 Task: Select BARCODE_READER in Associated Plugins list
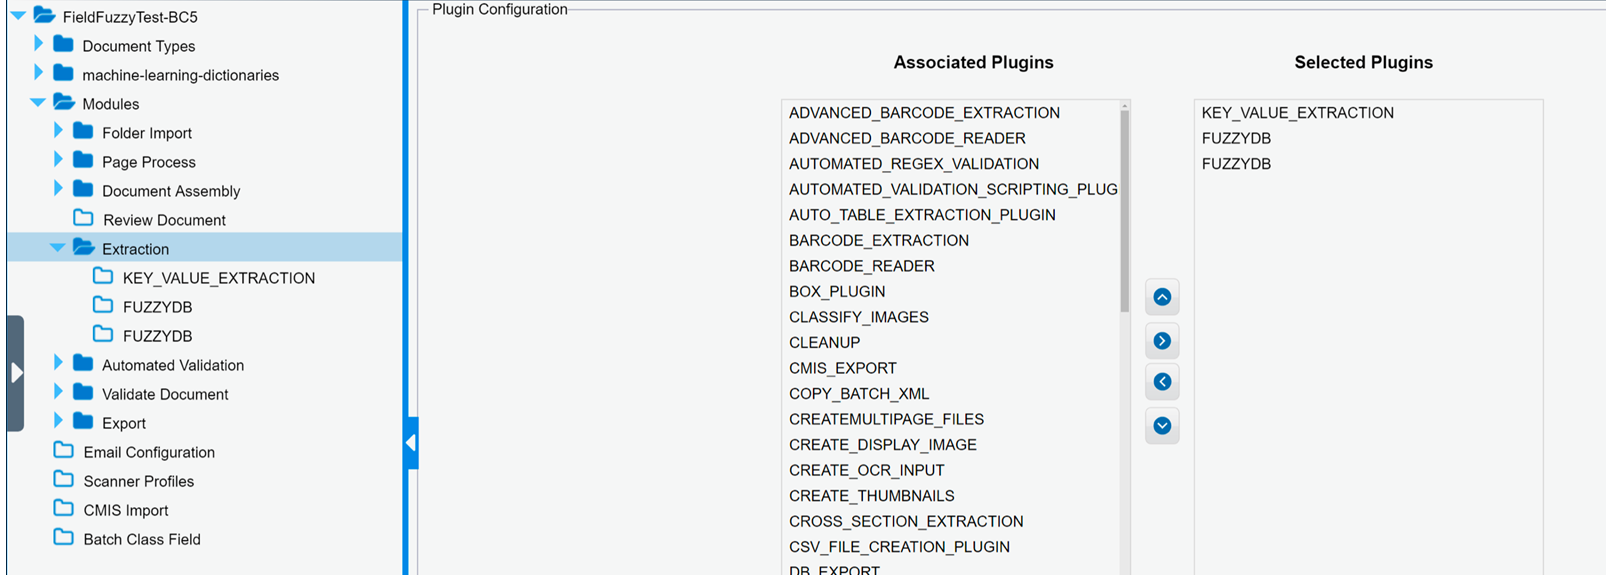[x=862, y=266]
